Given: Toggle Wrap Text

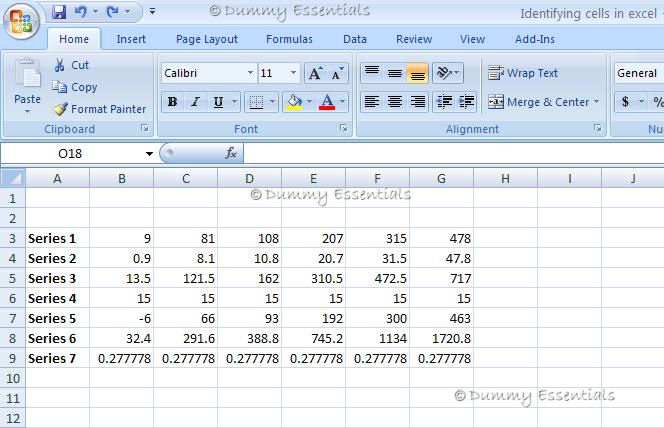Looking at the screenshot, I should pos(523,73).
